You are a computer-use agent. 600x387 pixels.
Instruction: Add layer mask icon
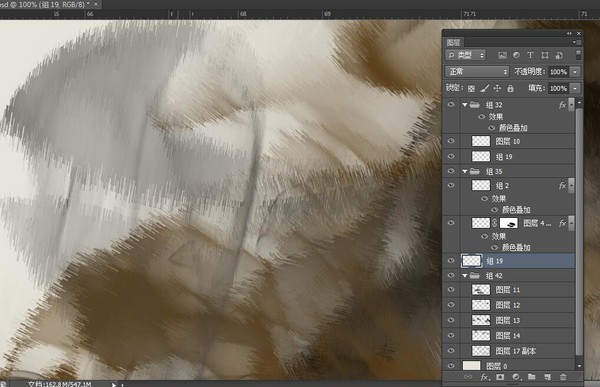(x=500, y=377)
